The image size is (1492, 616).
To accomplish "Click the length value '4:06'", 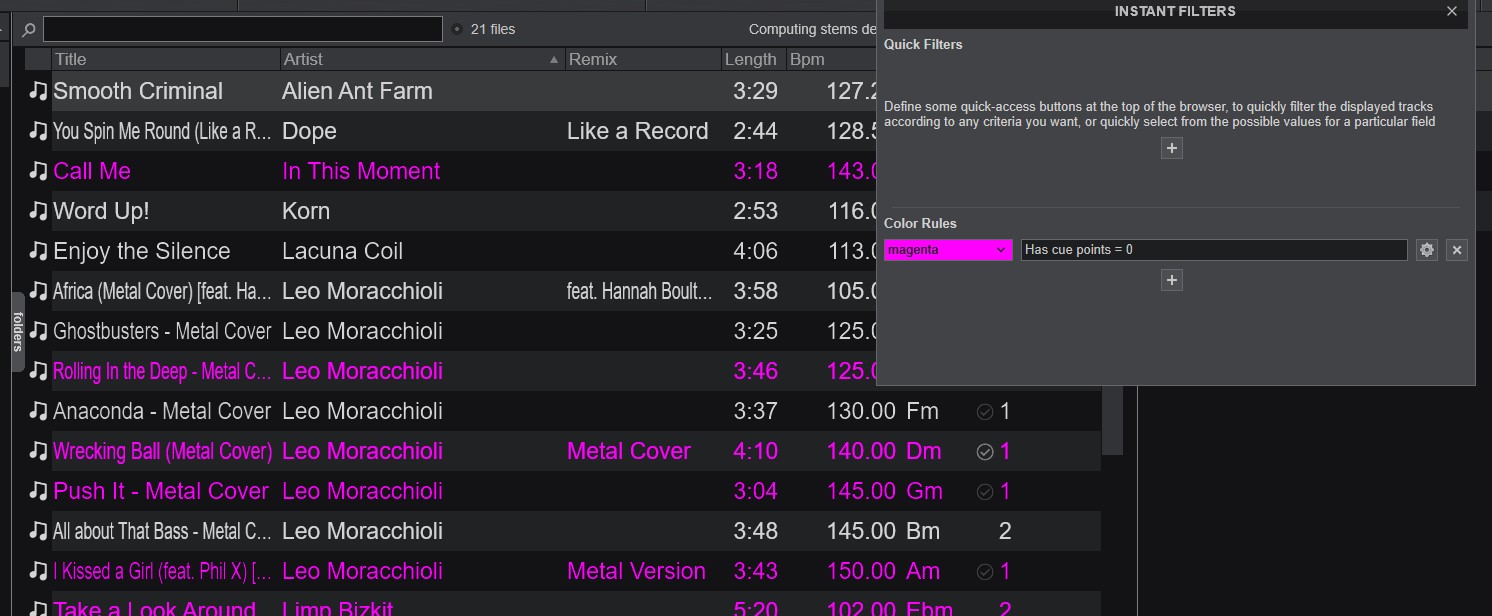I will coord(755,251).
